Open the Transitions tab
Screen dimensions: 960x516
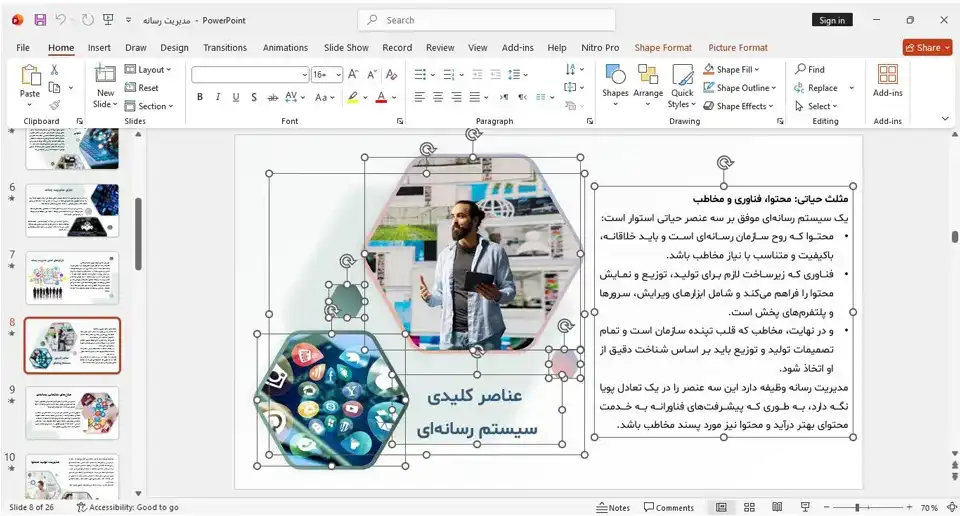point(225,48)
